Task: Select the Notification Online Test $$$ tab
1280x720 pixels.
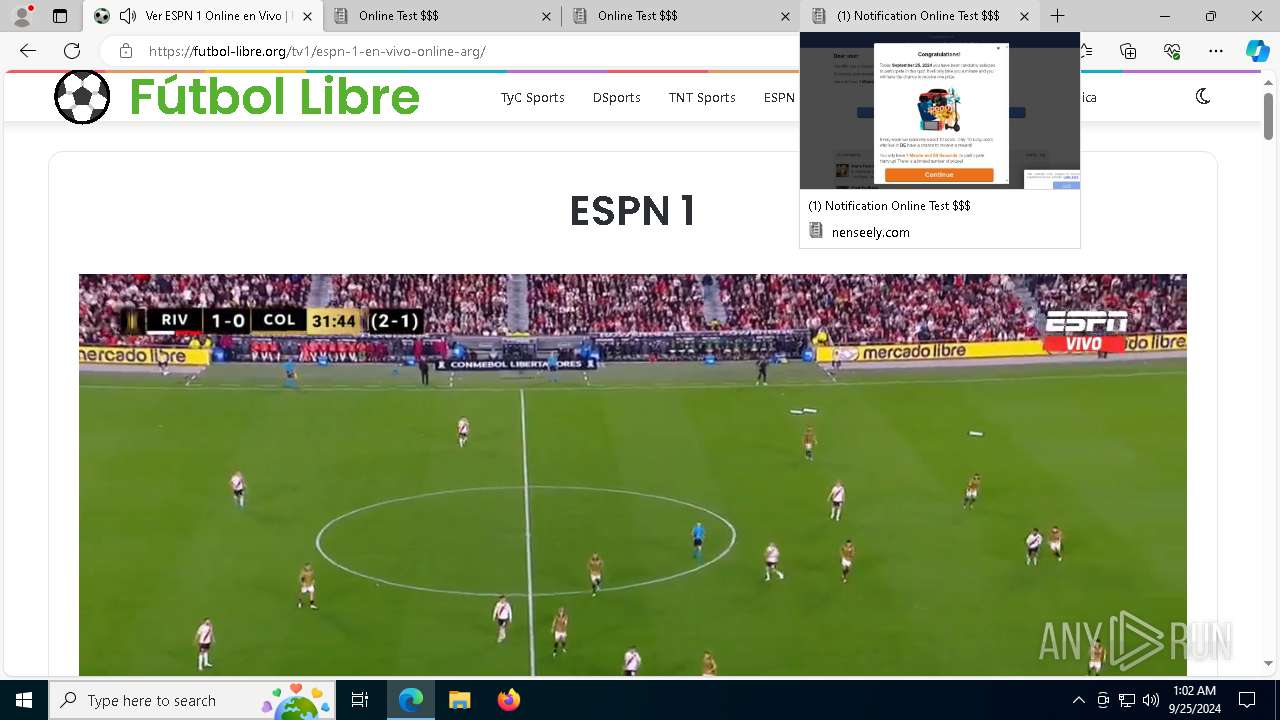Action: (920, 16)
